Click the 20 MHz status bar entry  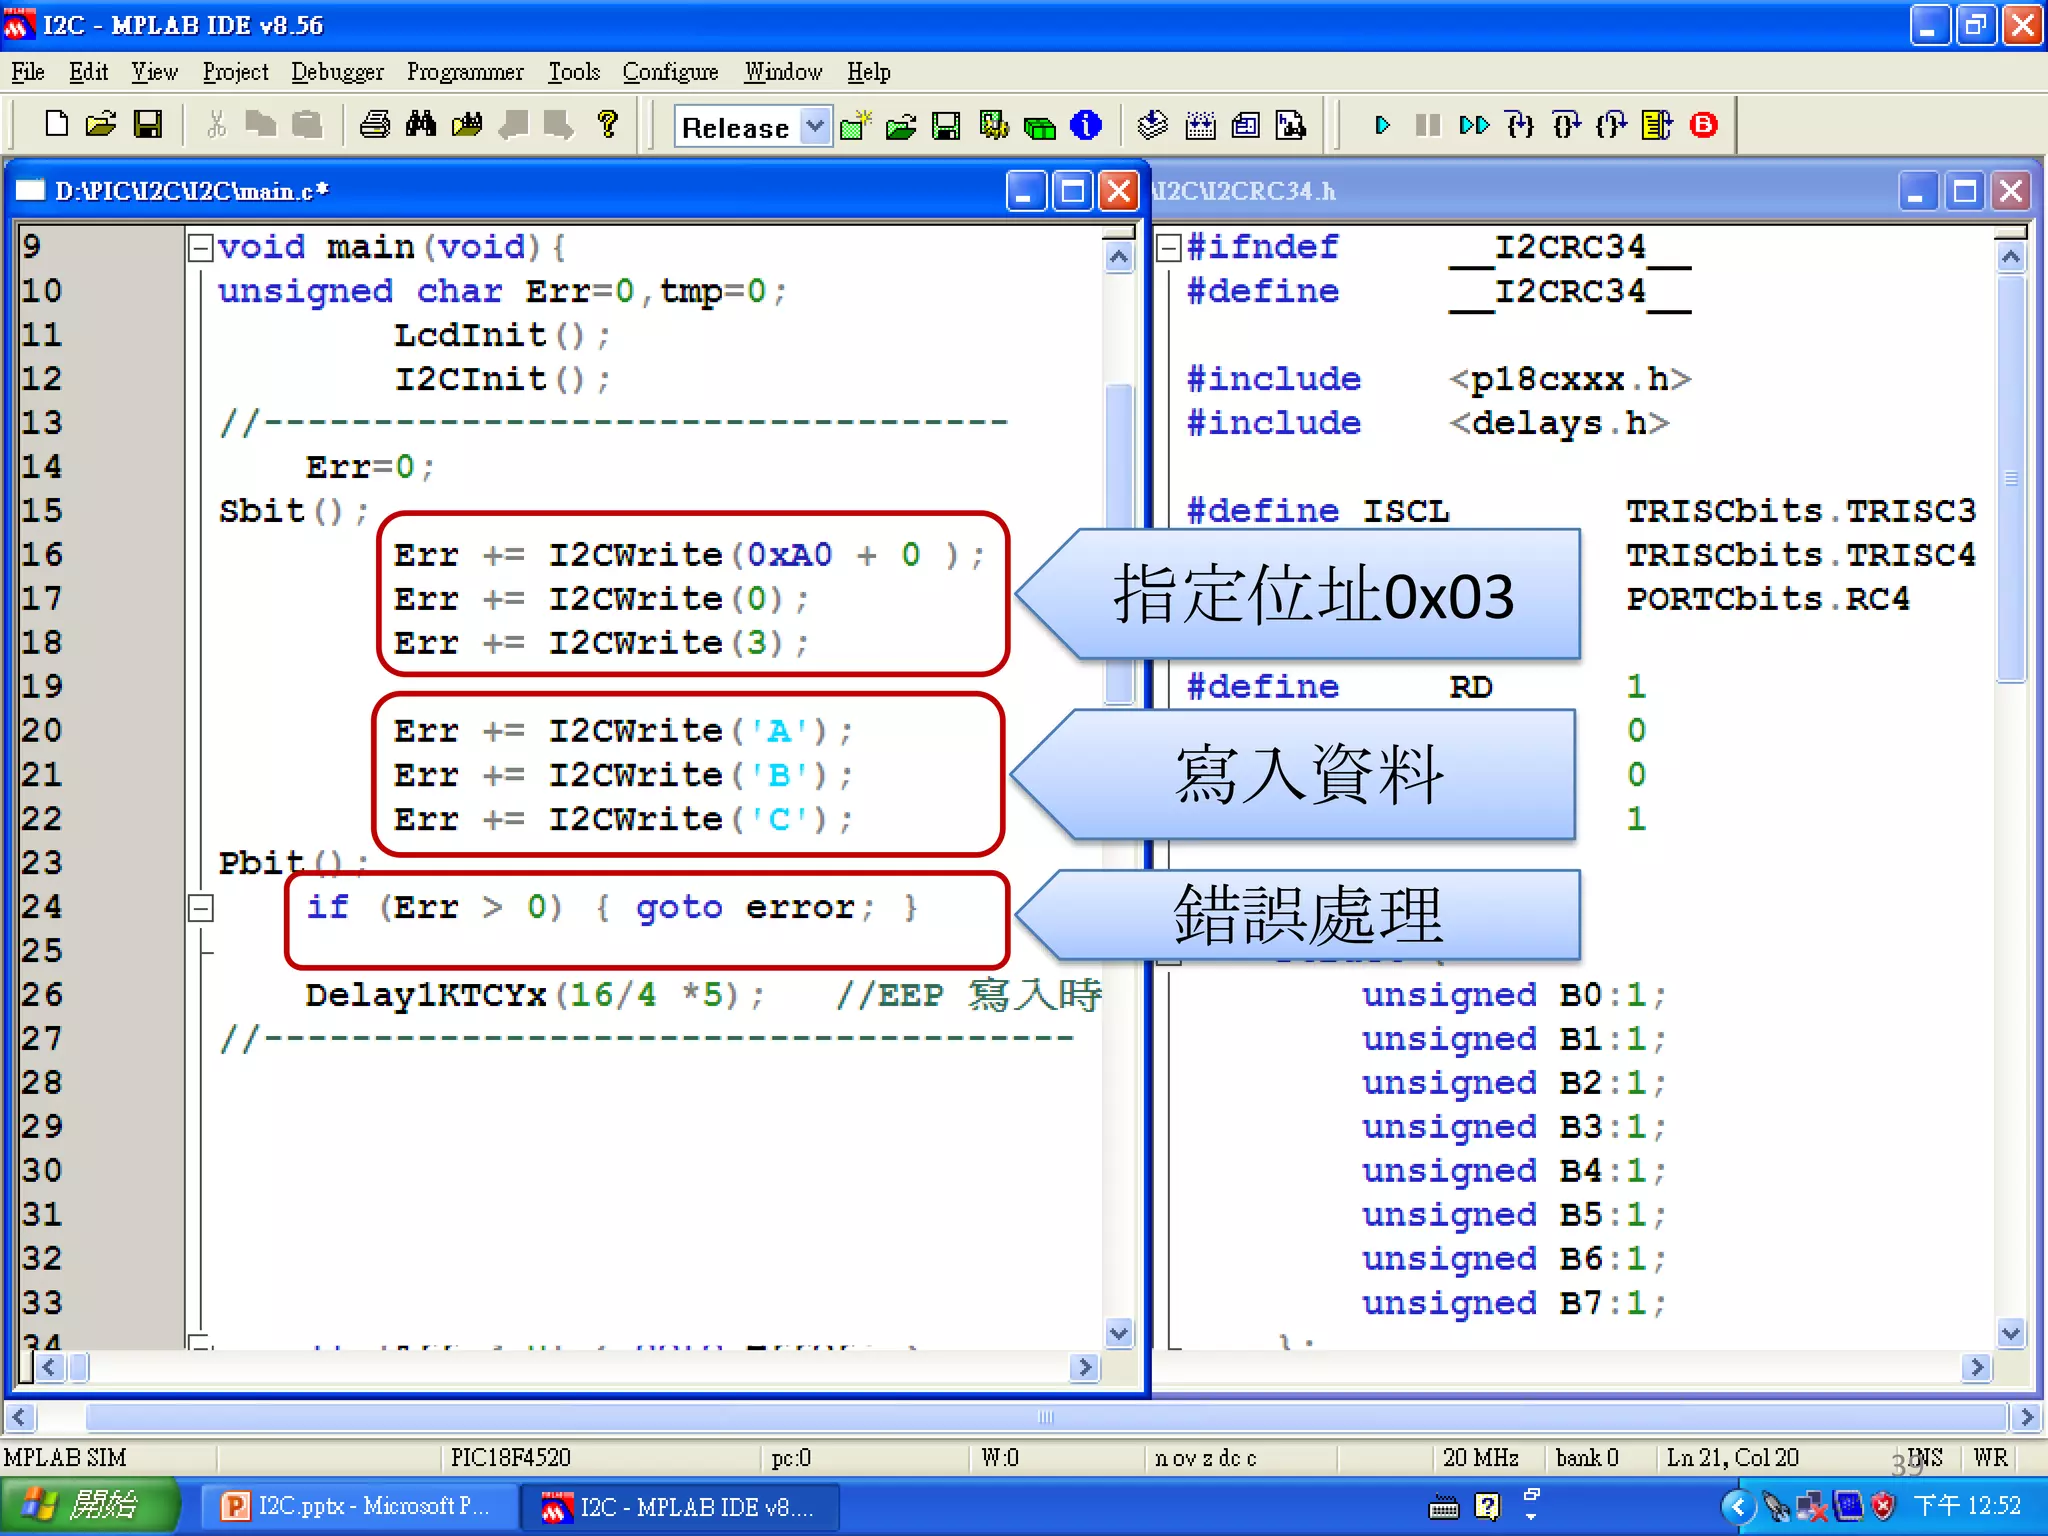(1480, 1458)
